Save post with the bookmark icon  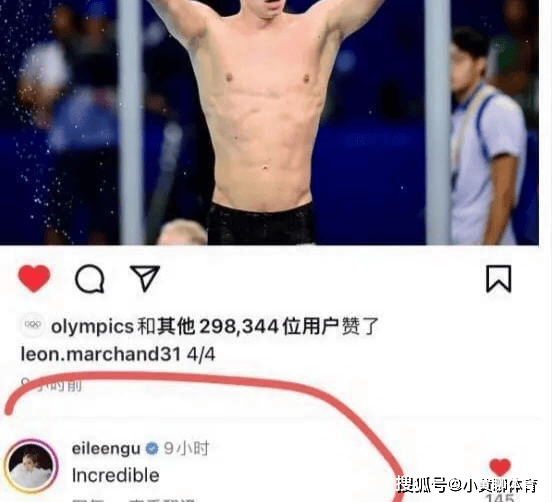pos(498,279)
